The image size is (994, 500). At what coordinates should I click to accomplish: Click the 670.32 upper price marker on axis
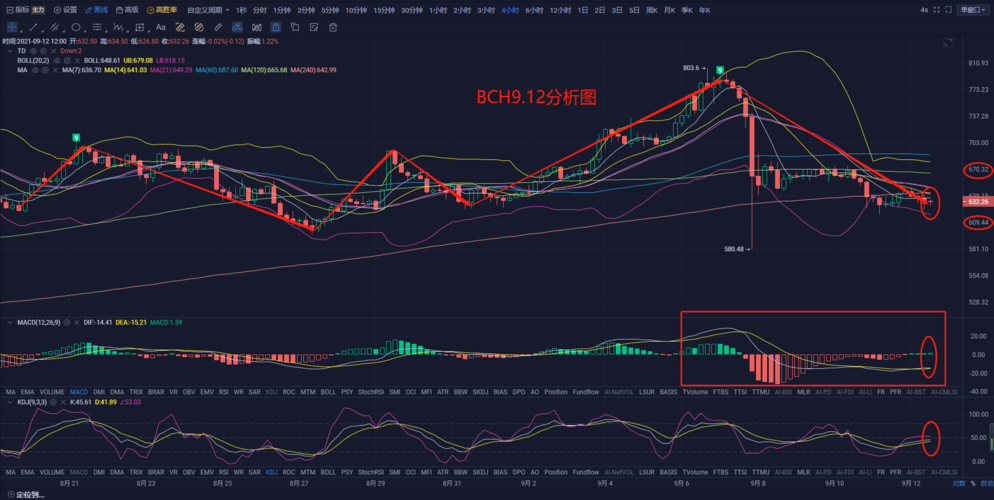click(978, 170)
